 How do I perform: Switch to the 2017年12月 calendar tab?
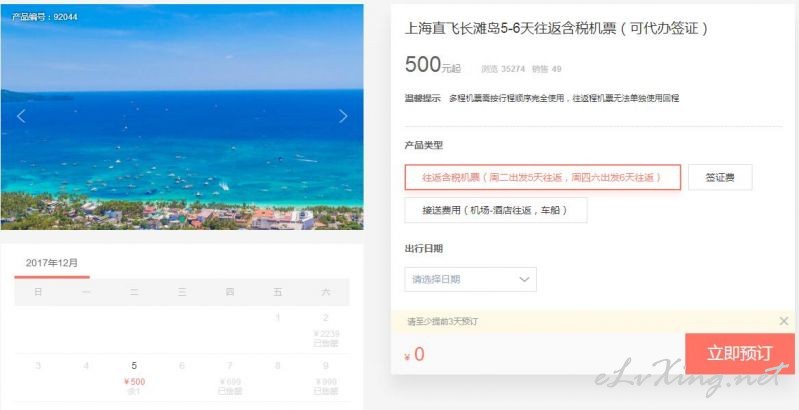pos(52,263)
